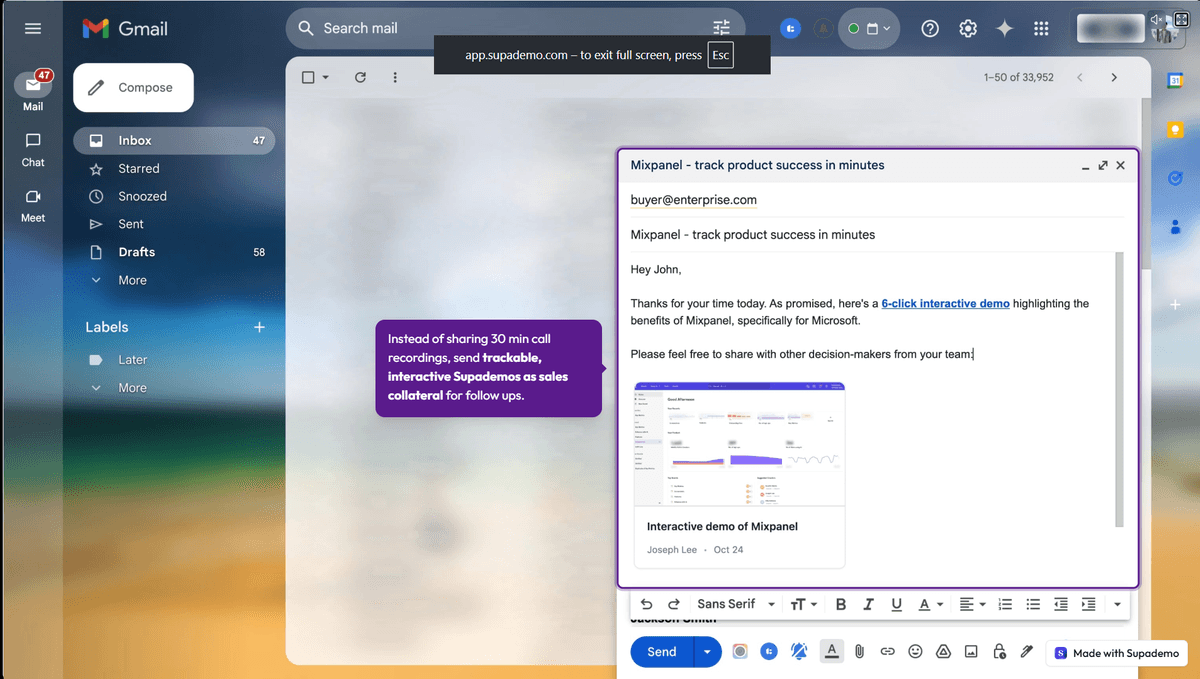Image resolution: width=1200 pixels, height=679 pixels.
Task: Open the text size dropdown
Action: pos(803,604)
